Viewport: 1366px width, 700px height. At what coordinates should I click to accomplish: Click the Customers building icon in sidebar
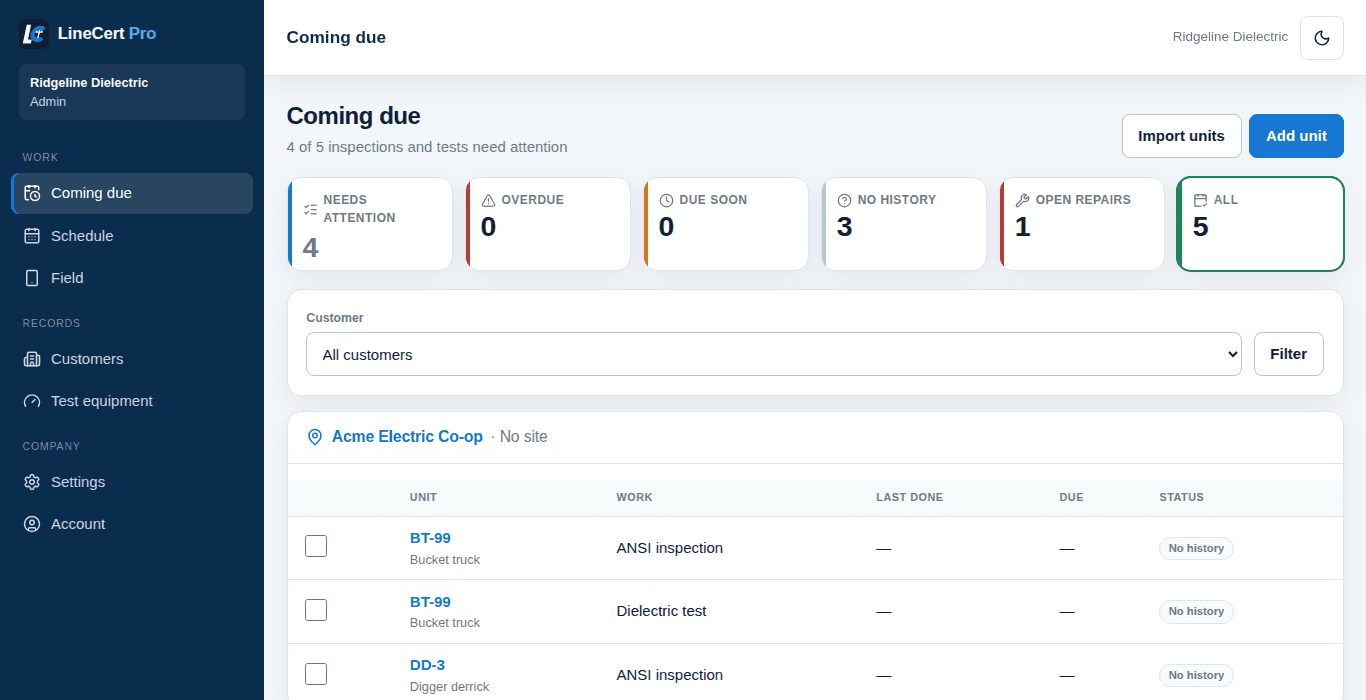pos(32,359)
